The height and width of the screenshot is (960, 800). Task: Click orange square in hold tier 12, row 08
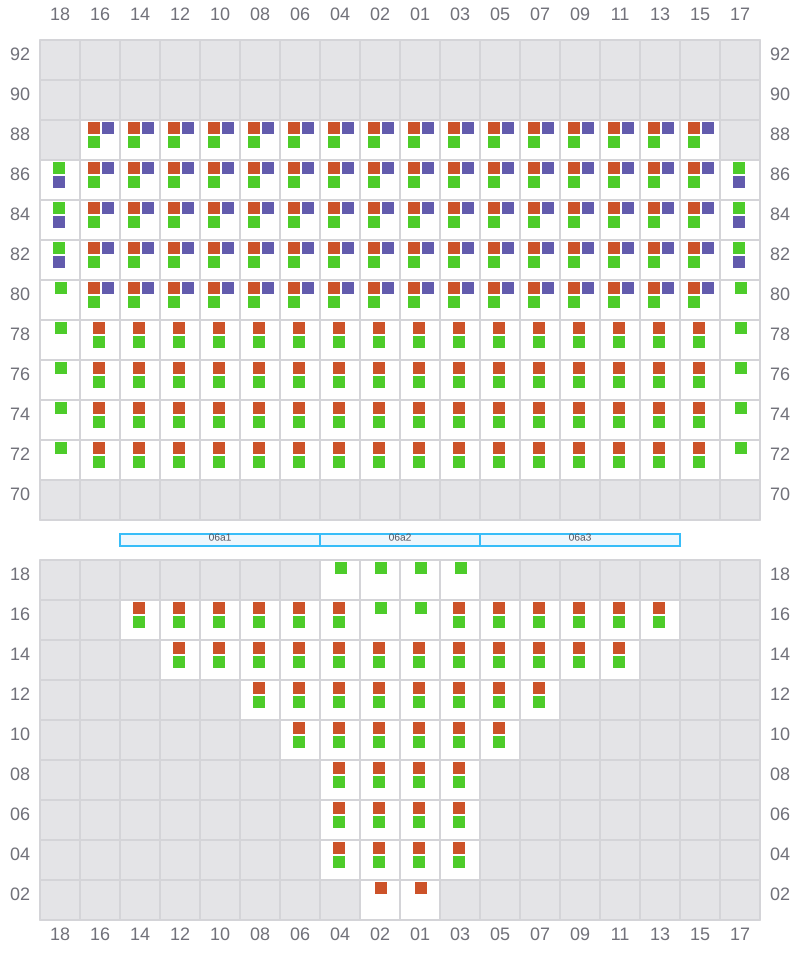click(x=259, y=688)
